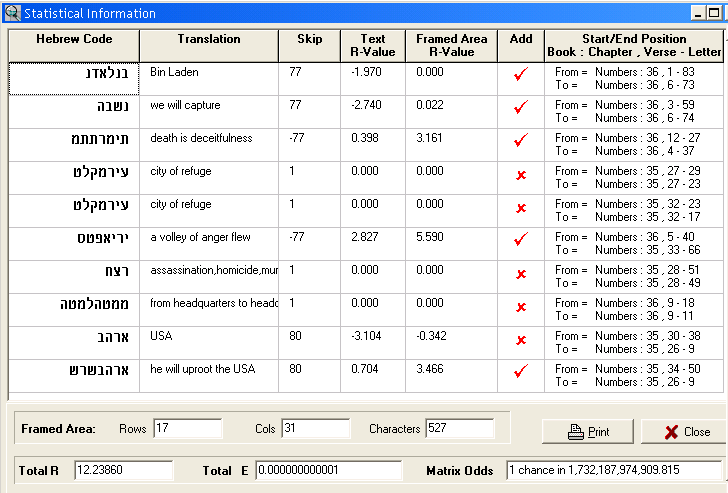The image size is (728, 493).
Task: Click Text R-Value -3.104
Action: [x=366, y=336]
